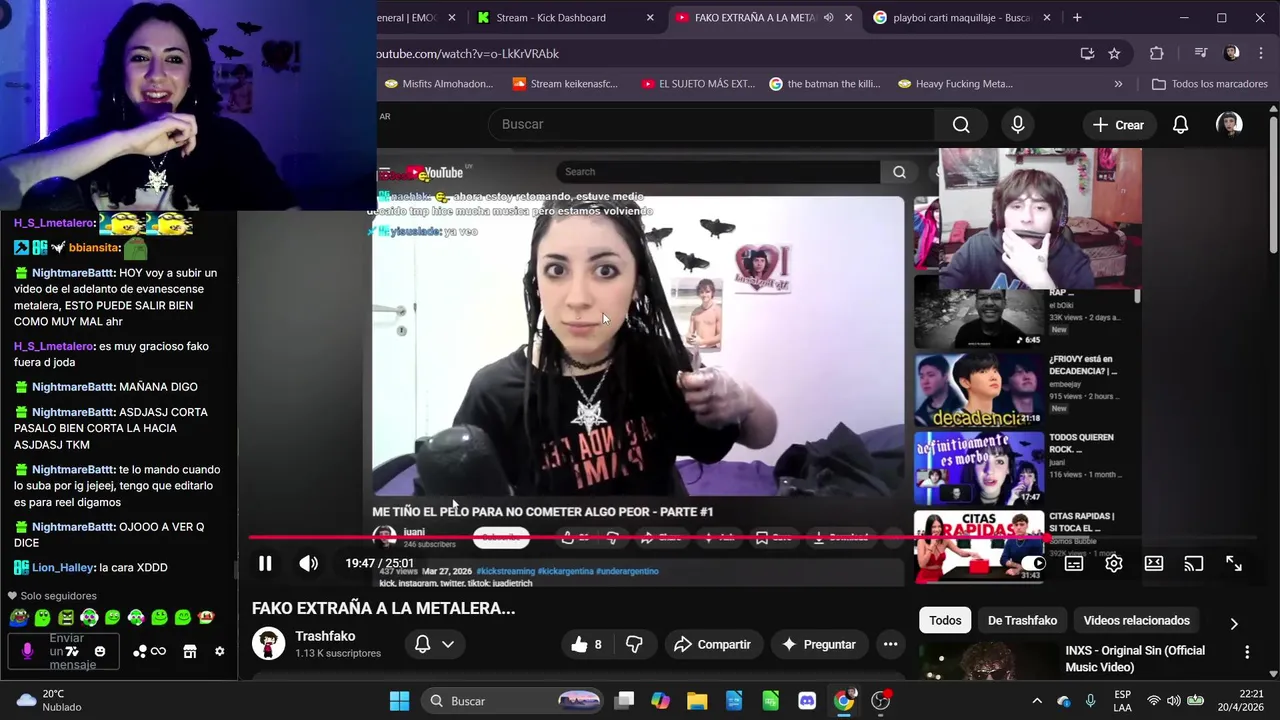Open Kick chat settings gear
Screen dimensions: 1280x720
click(220, 652)
